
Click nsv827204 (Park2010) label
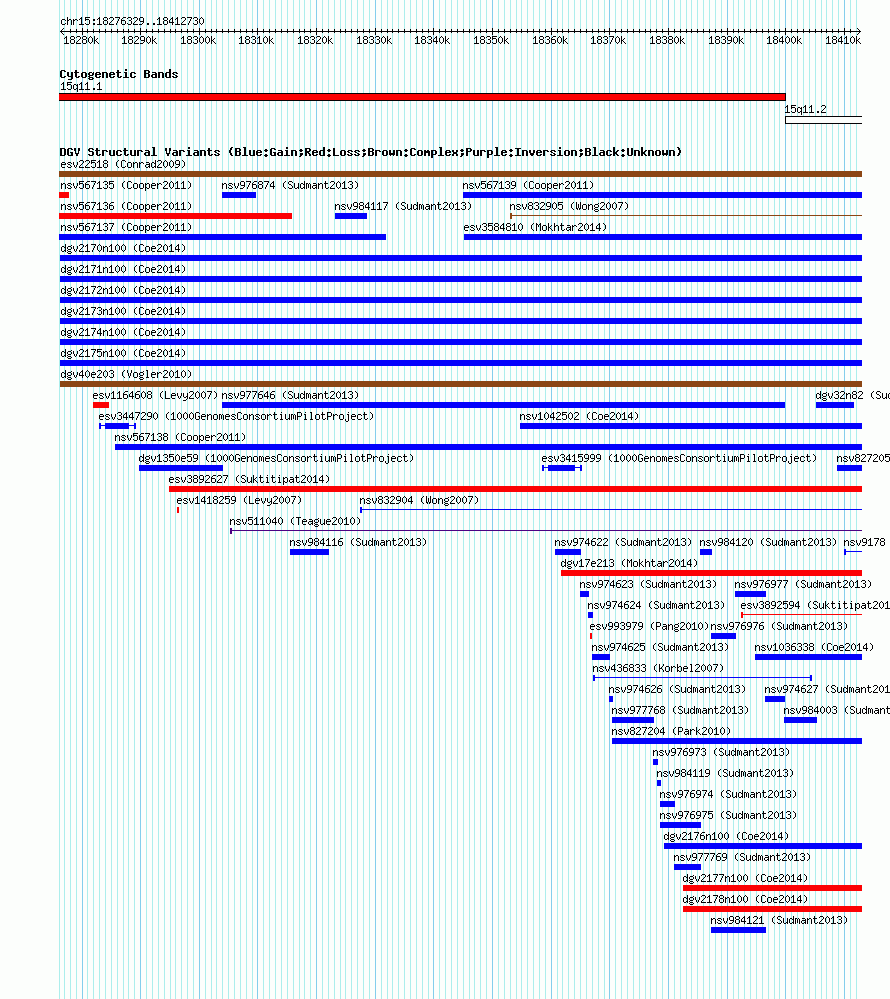[x=671, y=732]
